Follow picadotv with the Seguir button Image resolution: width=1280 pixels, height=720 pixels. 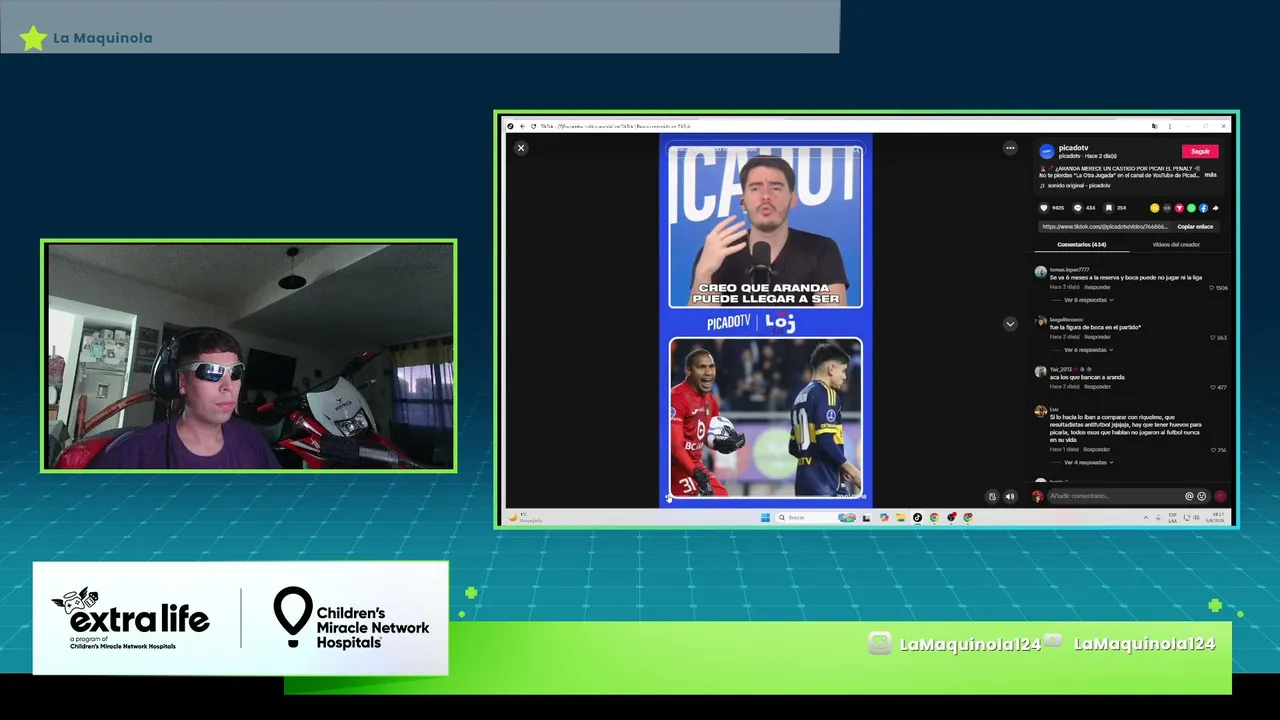pos(1200,151)
